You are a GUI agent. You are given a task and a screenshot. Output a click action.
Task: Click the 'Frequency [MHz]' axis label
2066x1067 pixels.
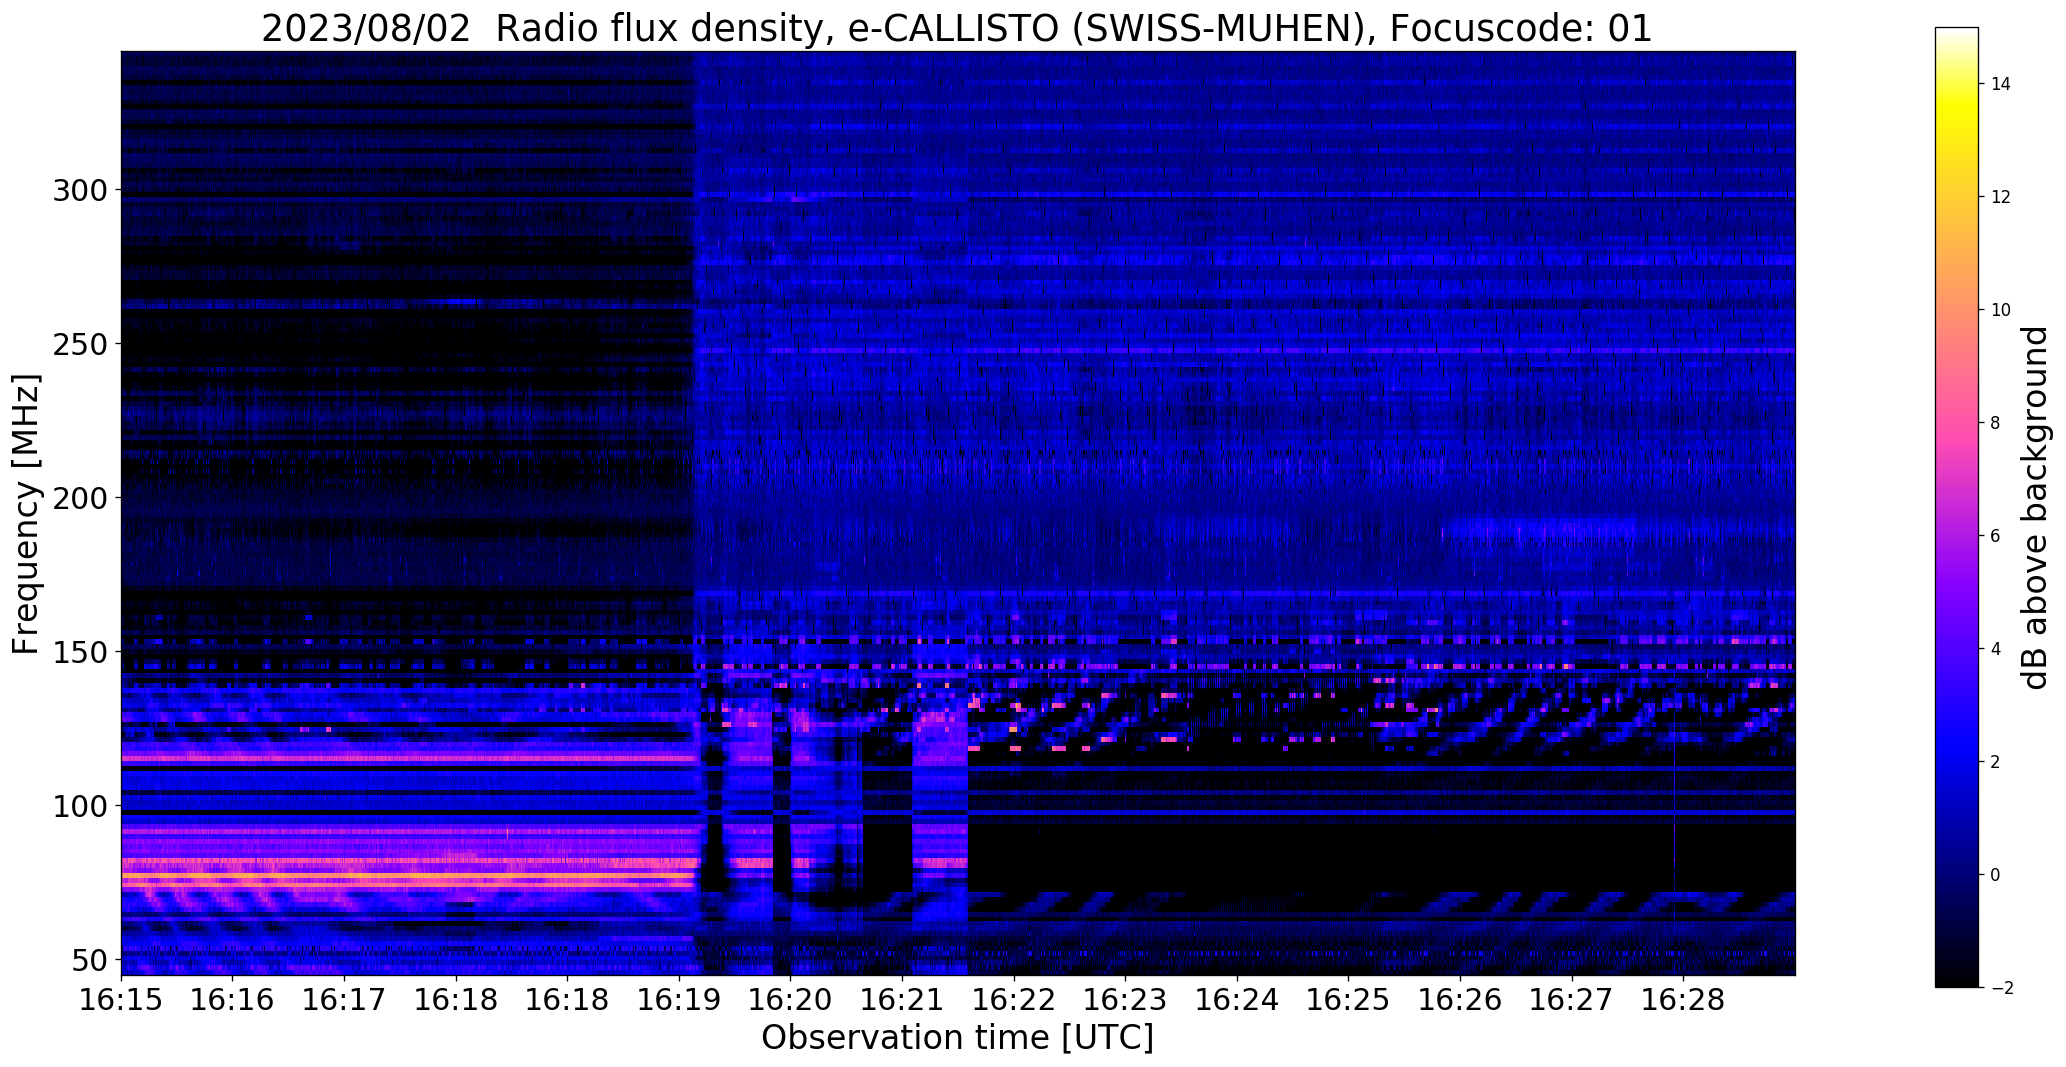tap(25, 514)
